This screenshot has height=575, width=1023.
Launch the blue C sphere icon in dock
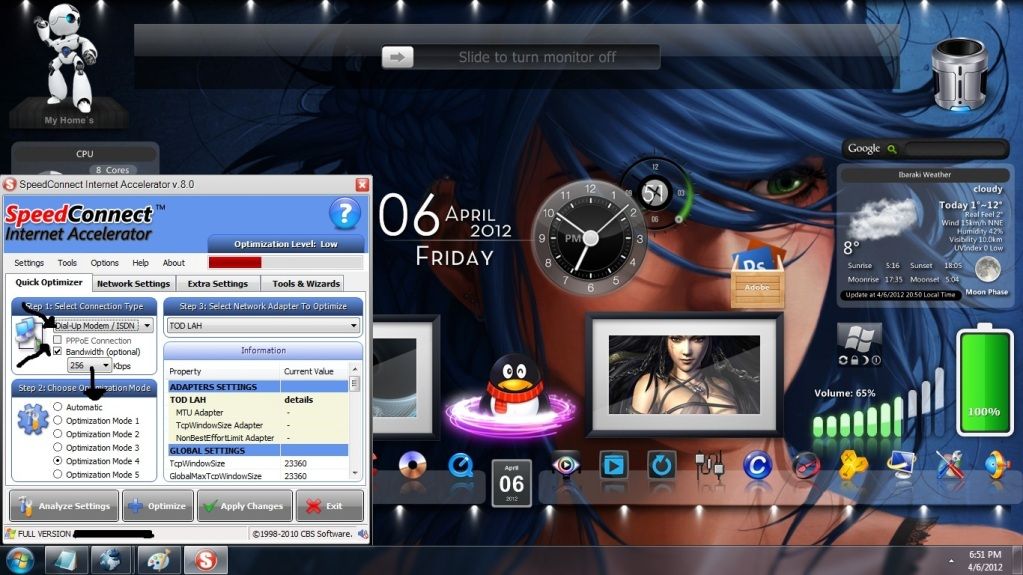757,466
